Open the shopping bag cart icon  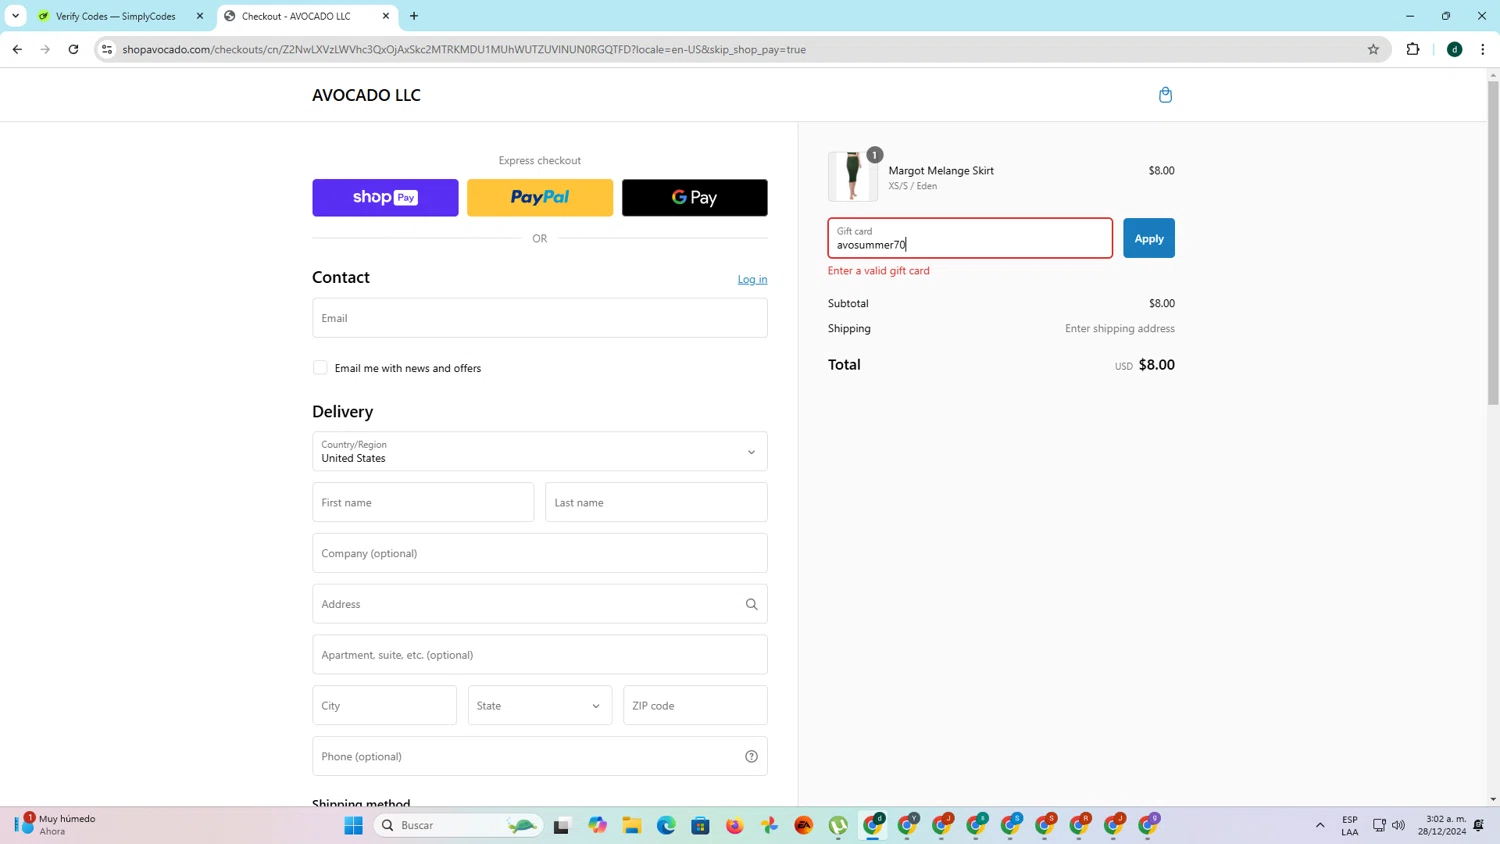1165,95
